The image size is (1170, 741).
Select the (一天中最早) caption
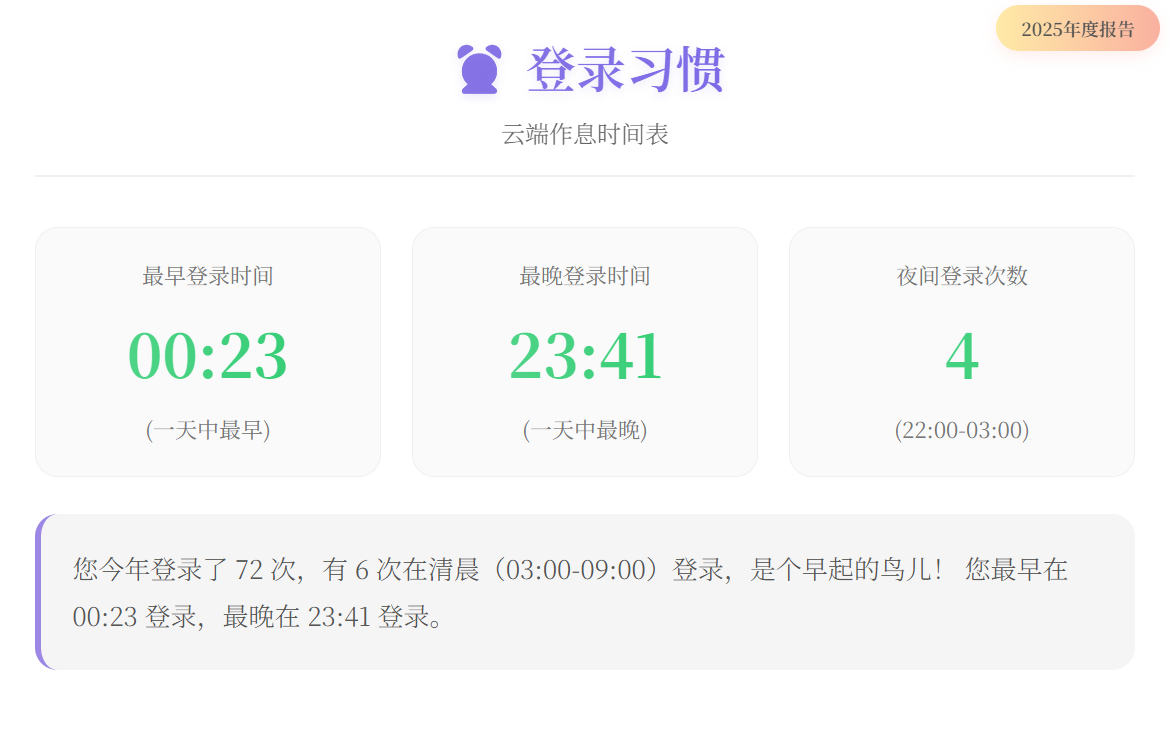click(x=208, y=430)
